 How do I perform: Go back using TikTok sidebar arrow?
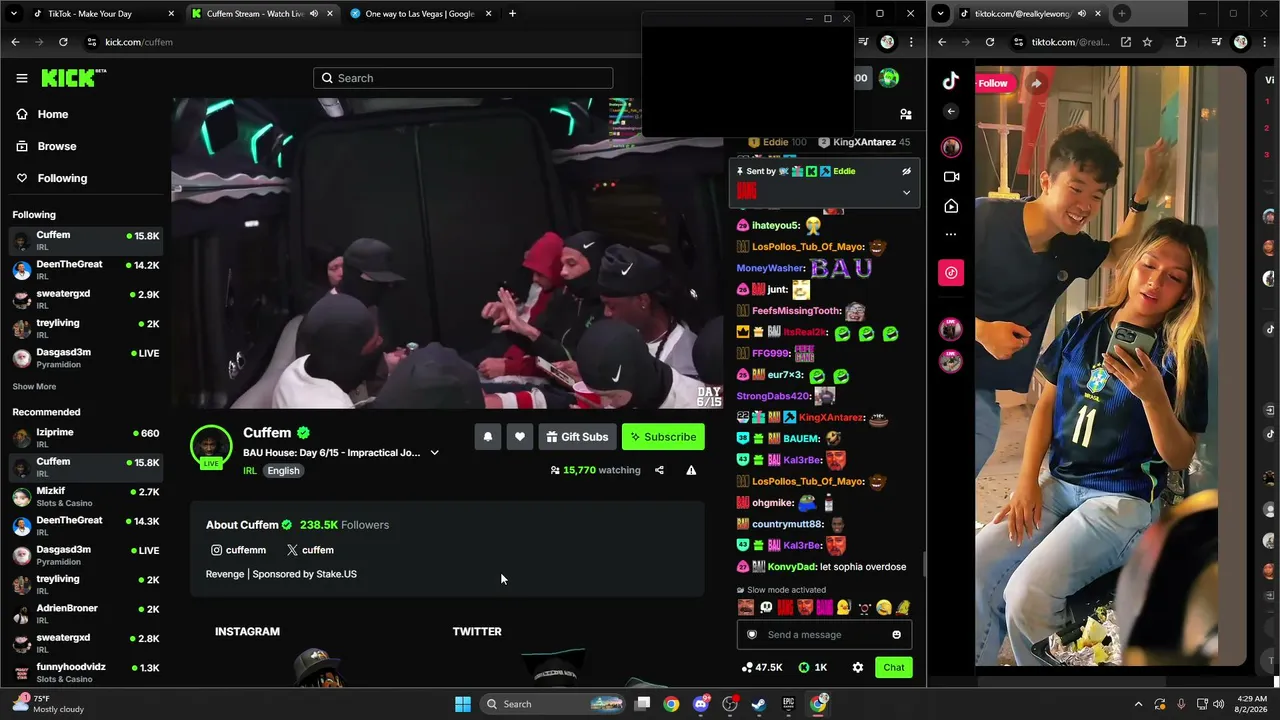[951, 112]
